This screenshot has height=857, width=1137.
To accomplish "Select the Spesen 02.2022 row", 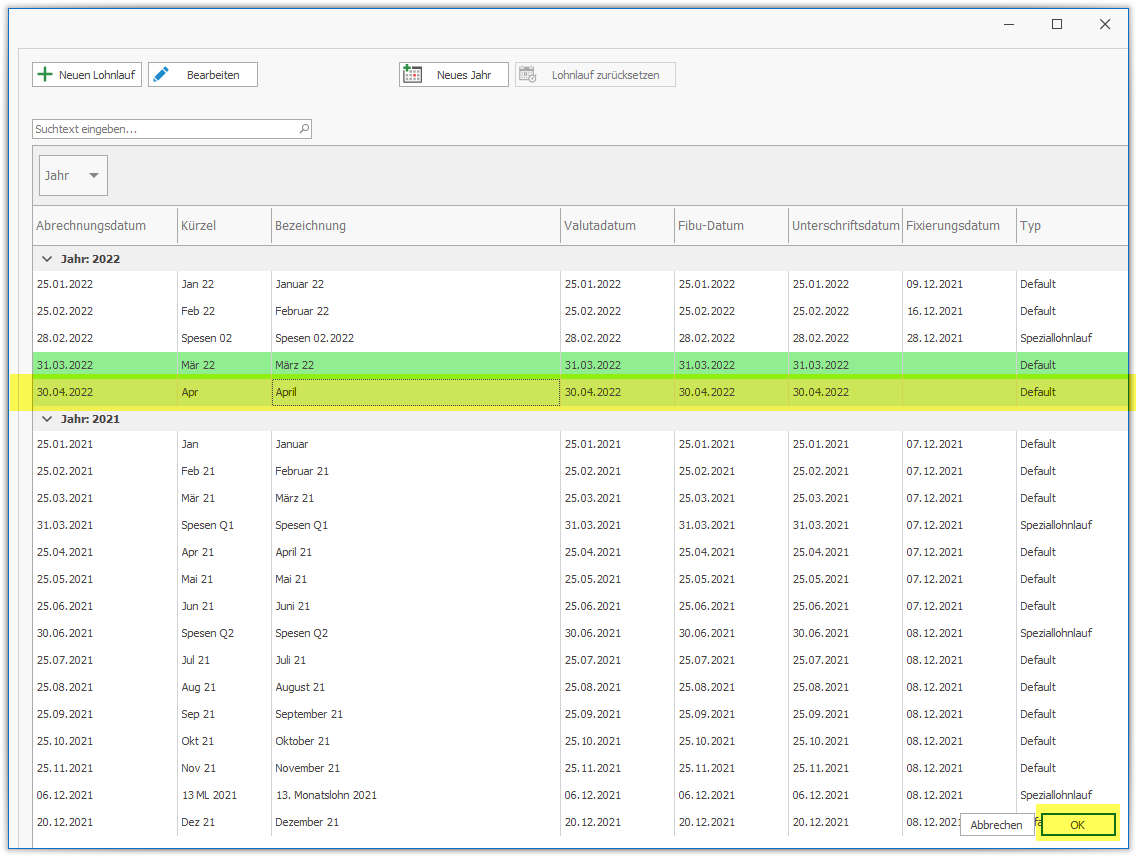I will [314, 338].
